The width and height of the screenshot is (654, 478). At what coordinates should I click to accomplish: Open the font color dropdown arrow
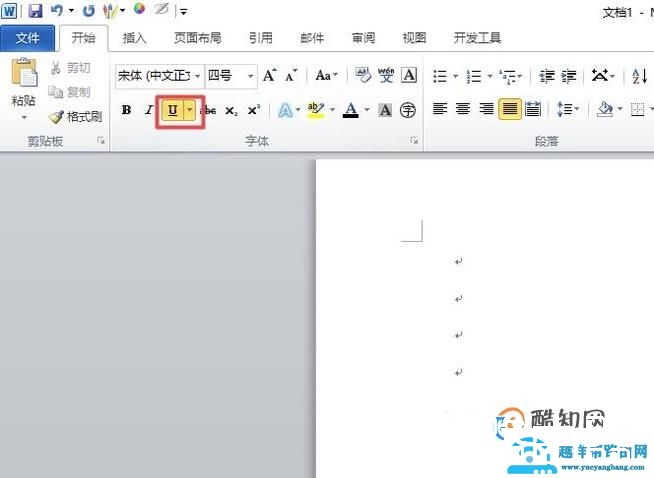(x=367, y=110)
